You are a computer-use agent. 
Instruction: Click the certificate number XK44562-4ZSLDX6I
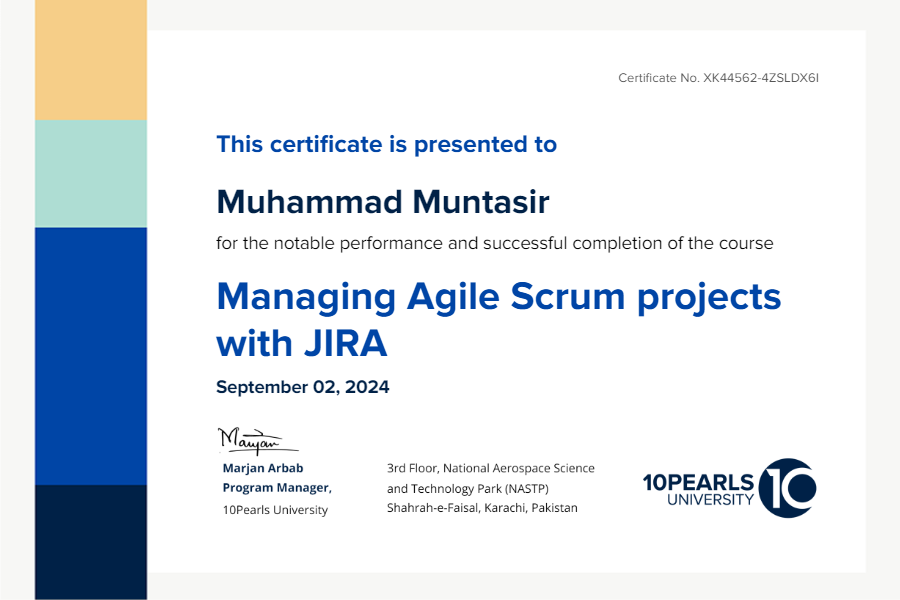click(x=761, y=78)
